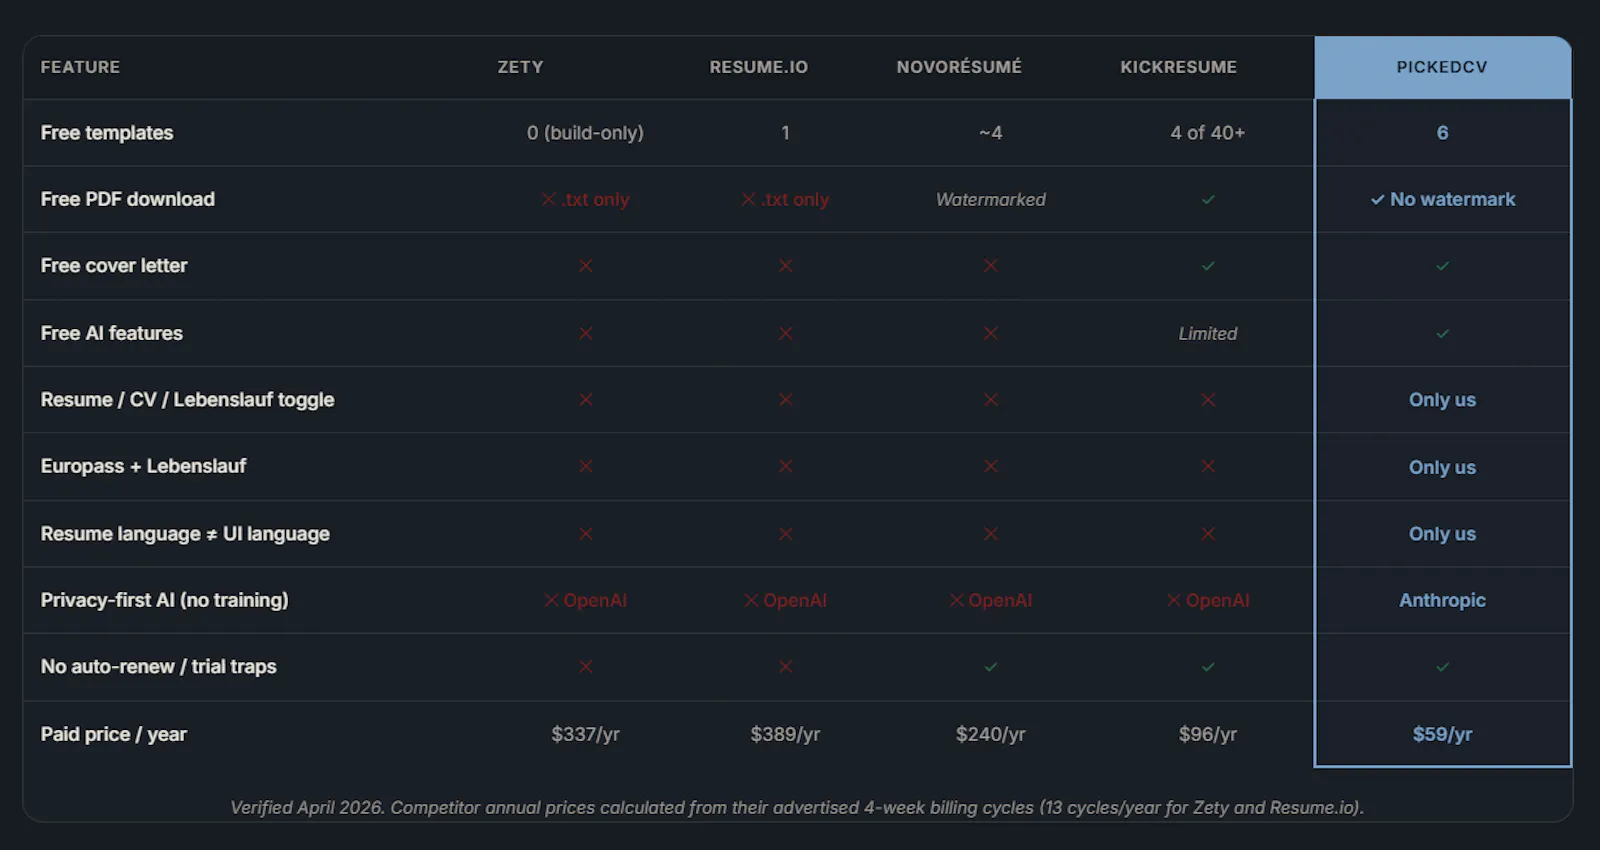Click Zety's '0 (build-only)' templates value

[586, 133]
